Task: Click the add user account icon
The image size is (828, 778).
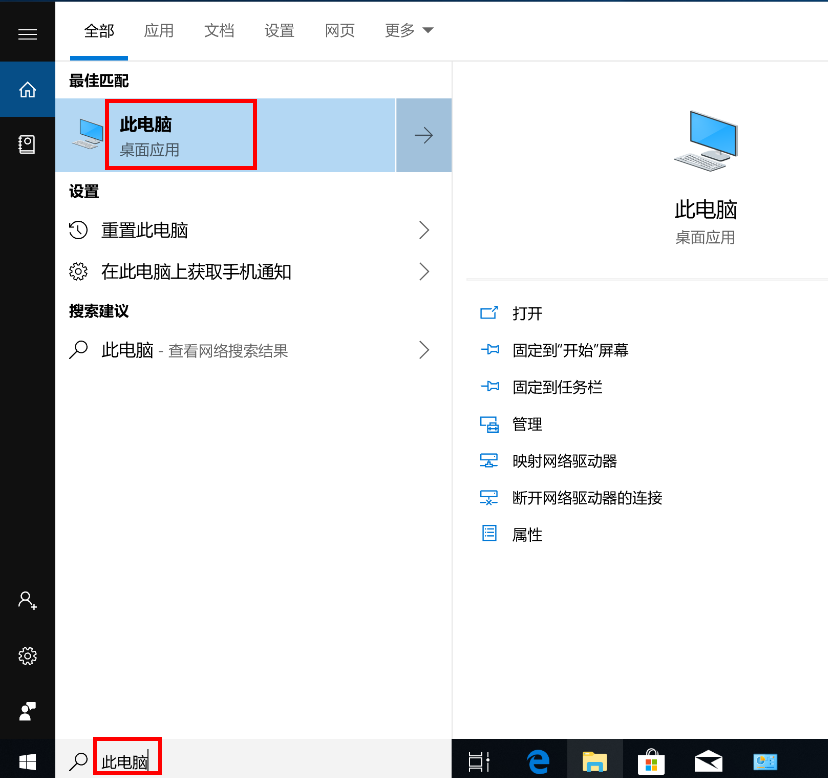Action: click(x=27, y=600)
